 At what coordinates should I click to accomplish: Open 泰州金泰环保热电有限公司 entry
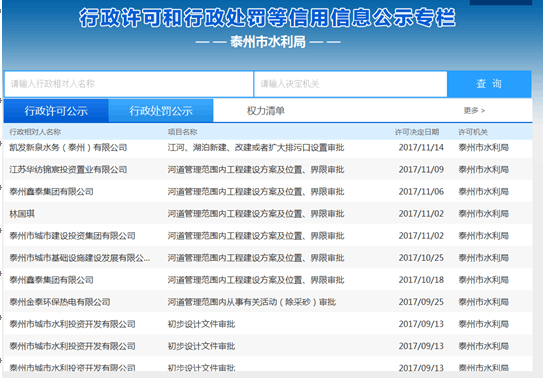point(60,302)
